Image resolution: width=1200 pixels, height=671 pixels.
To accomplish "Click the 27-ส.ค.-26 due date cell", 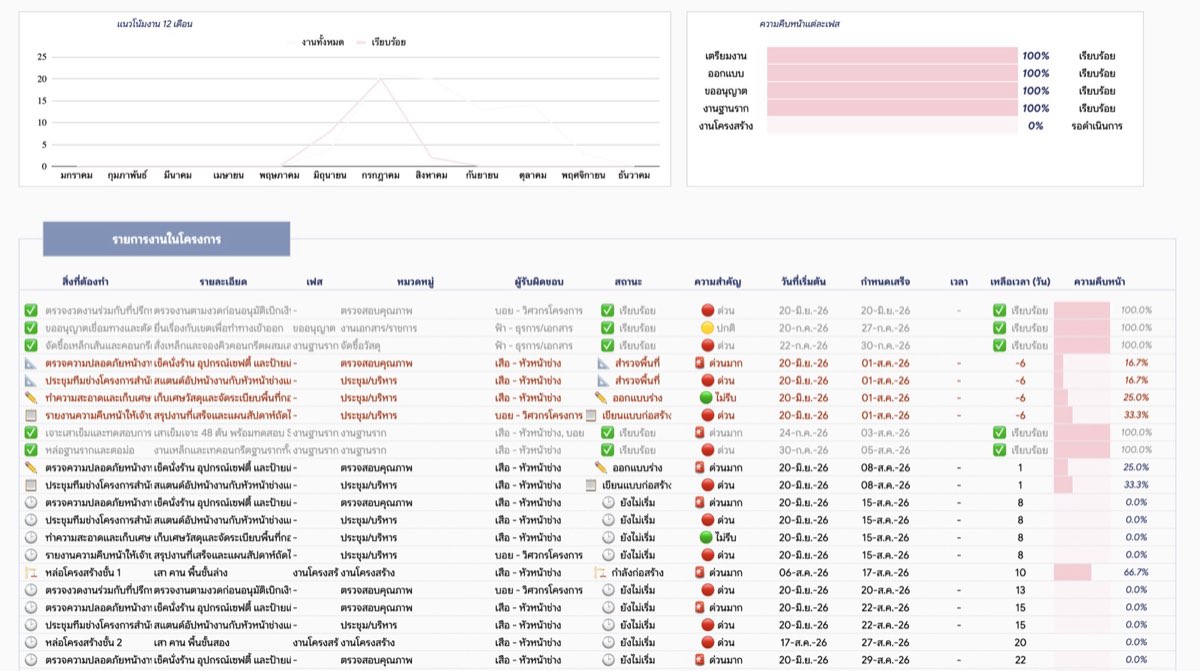I will click(x=885, y=642).
